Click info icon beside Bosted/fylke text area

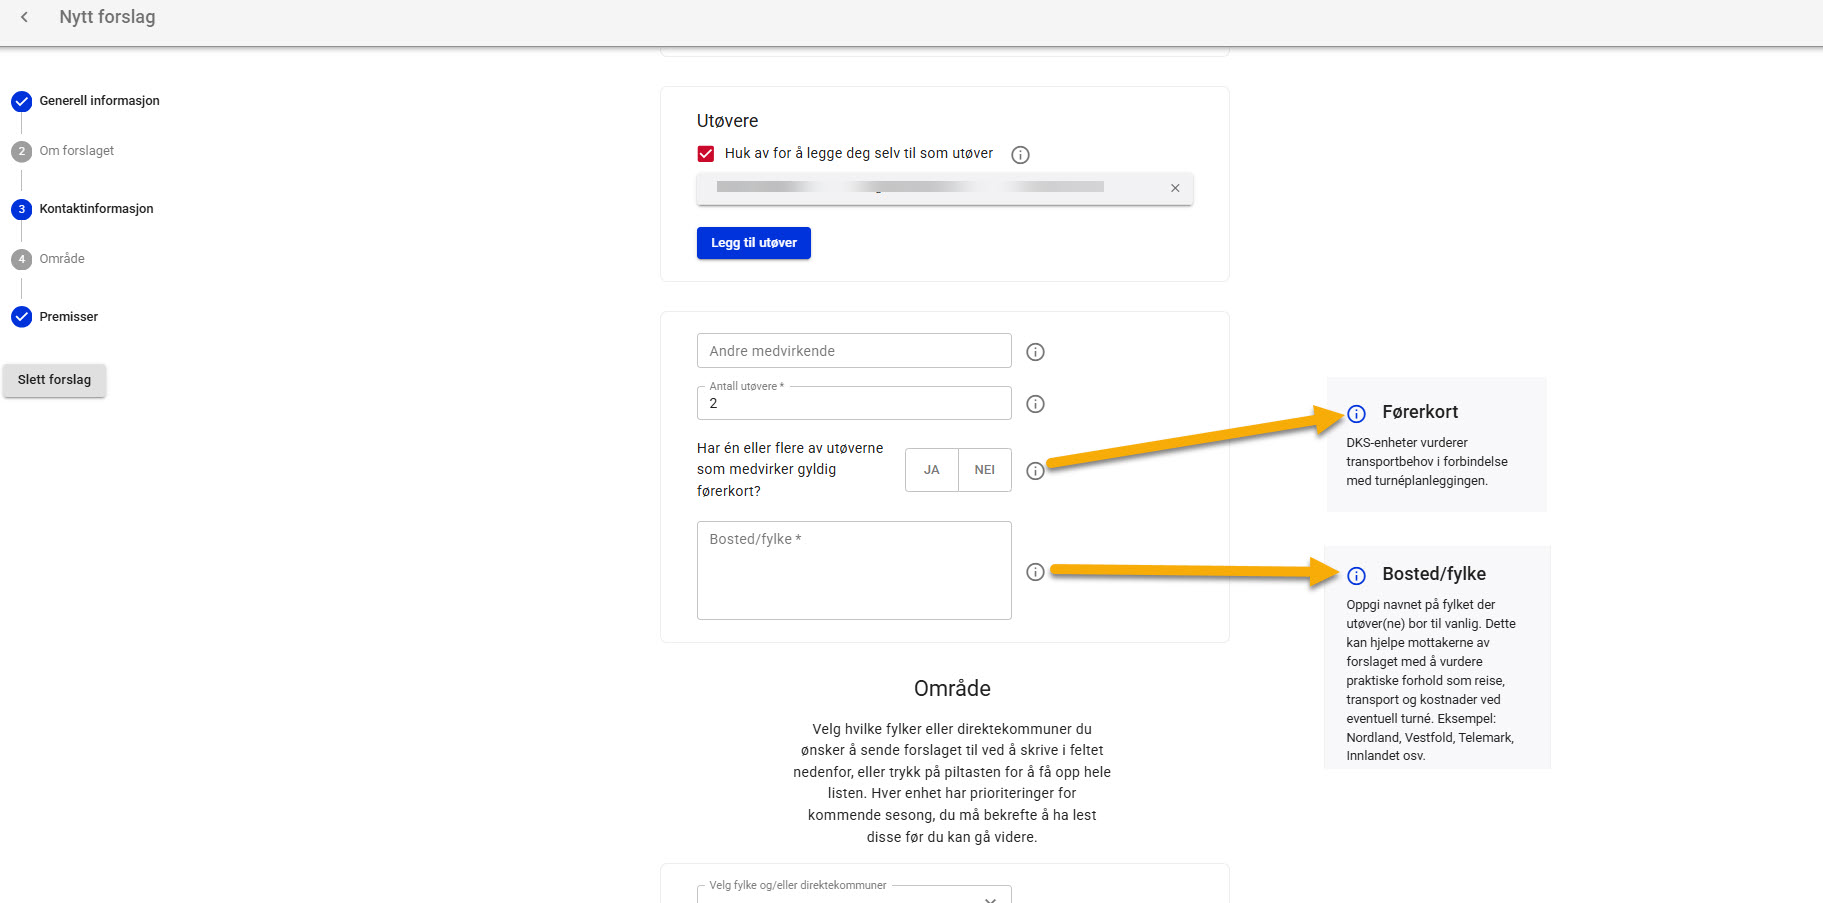coord(1035,572)
